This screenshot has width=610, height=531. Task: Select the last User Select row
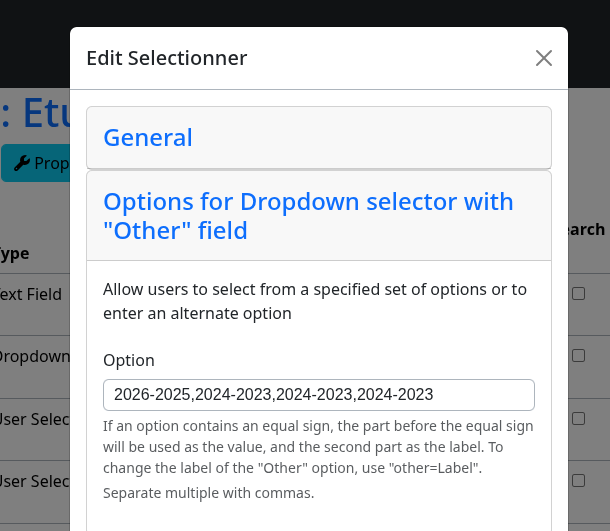point(35,482)
